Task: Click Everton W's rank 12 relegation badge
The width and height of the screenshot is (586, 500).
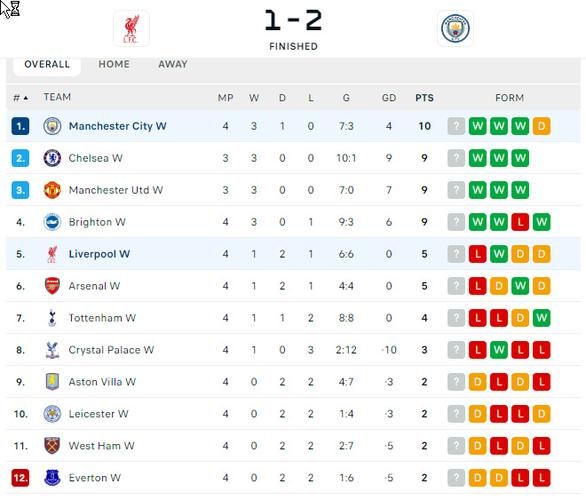Action: [20, 478]
